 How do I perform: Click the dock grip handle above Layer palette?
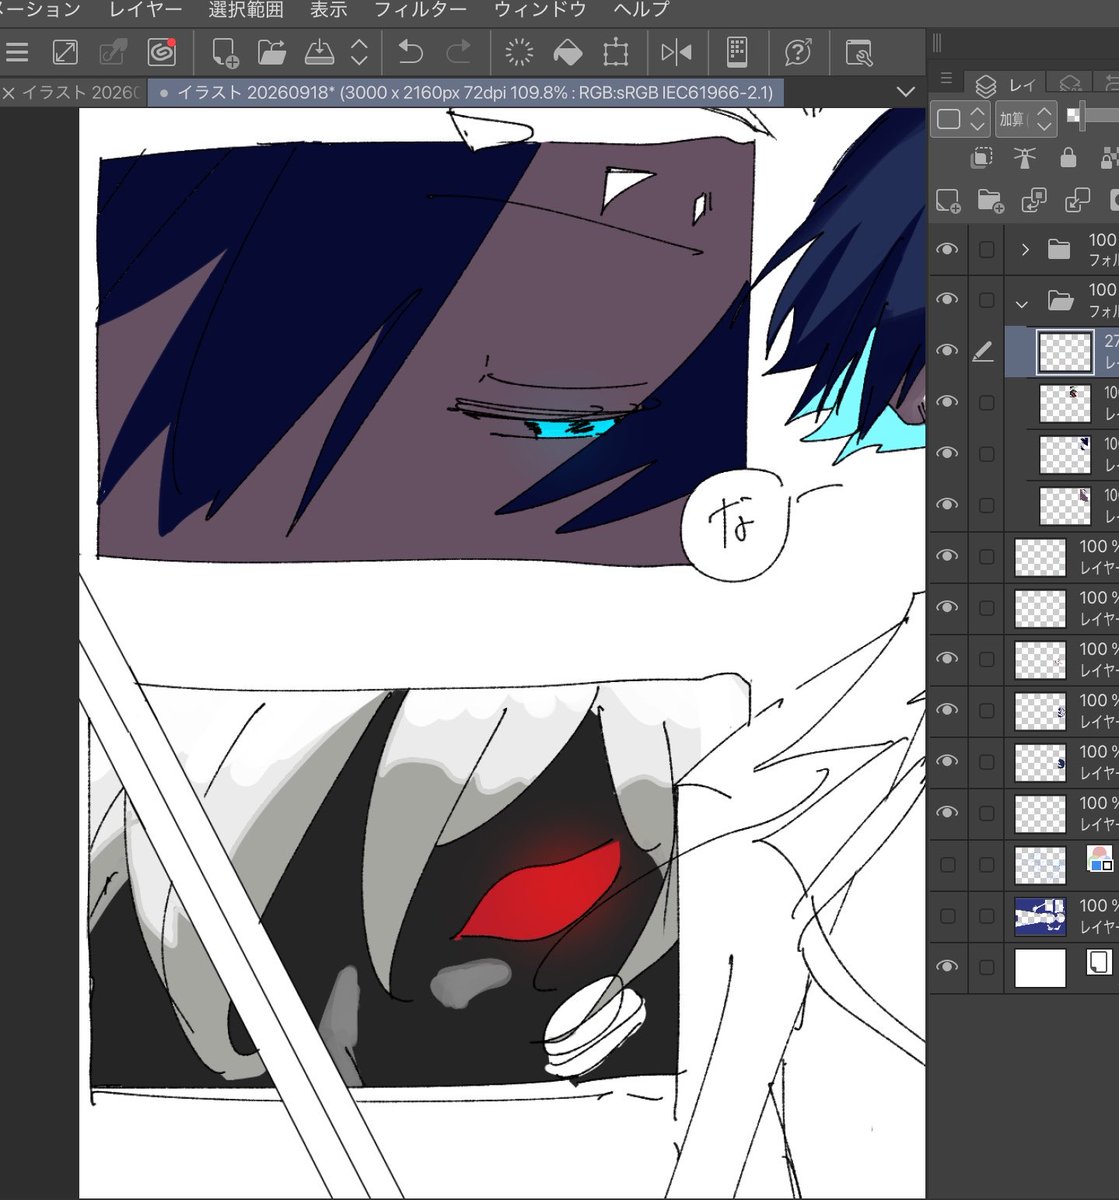[937, 43]
